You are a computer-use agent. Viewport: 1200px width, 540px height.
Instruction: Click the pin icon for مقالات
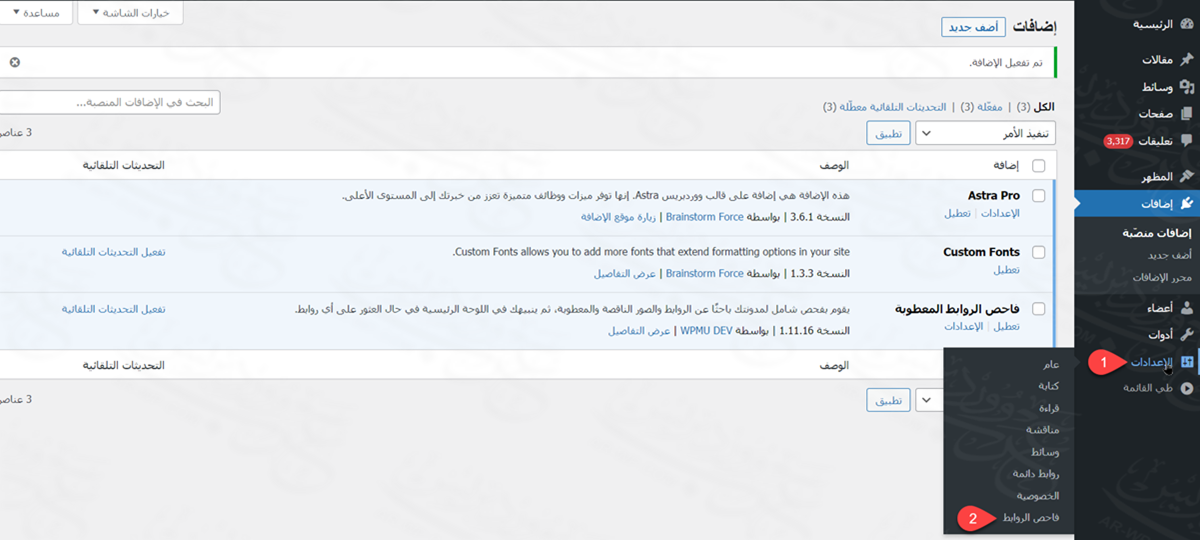point(1187,60)
